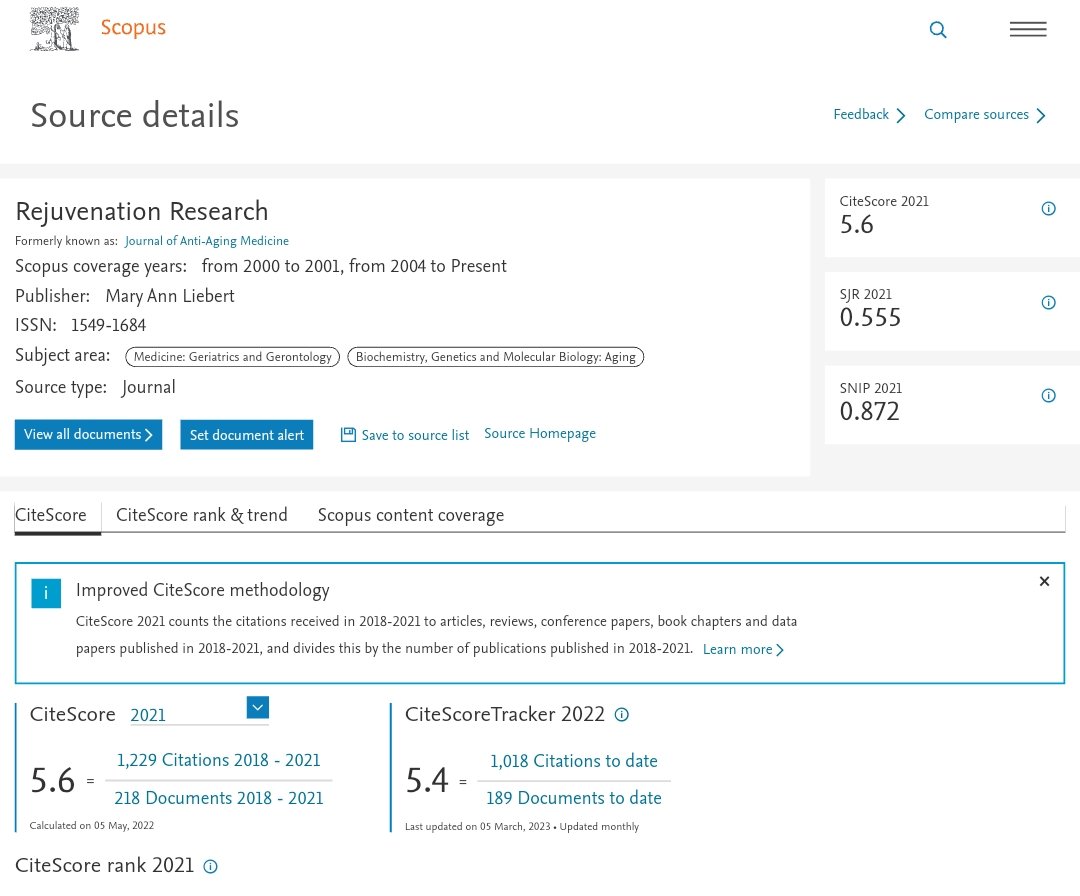Close the Improved CiteScore methodology banner

[x=1044, y=581]
